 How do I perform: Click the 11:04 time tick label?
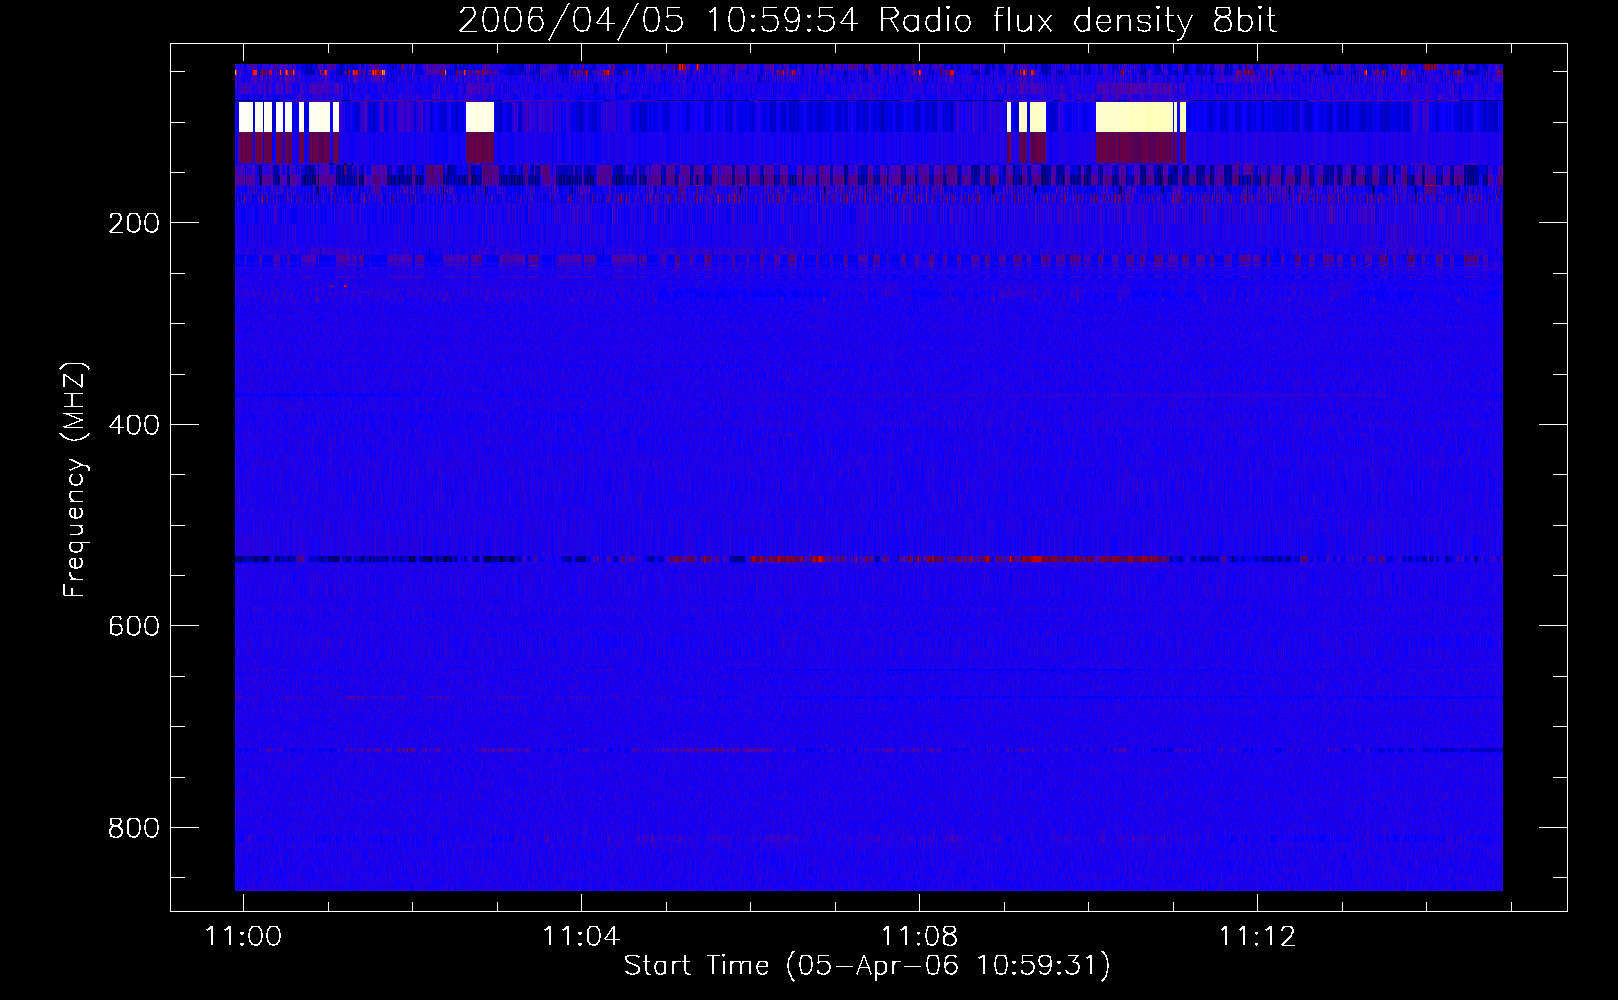point(581,937)
